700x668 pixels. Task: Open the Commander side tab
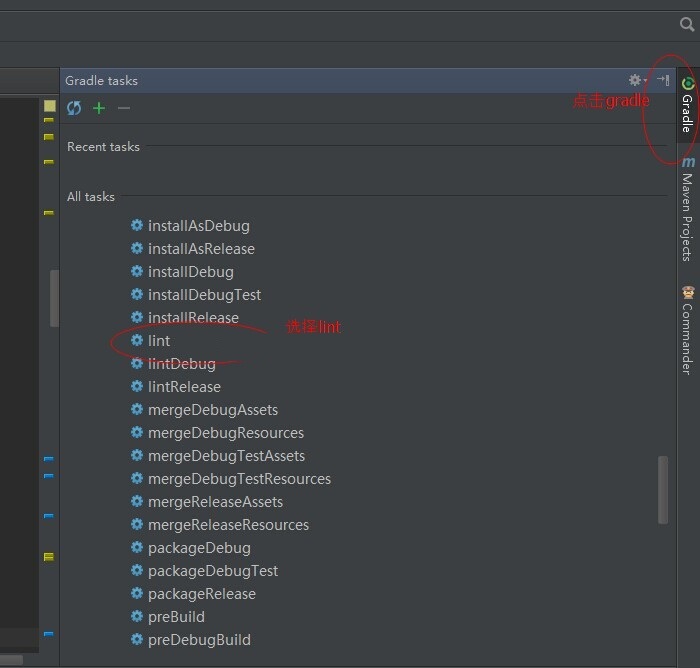click(688, 330)
